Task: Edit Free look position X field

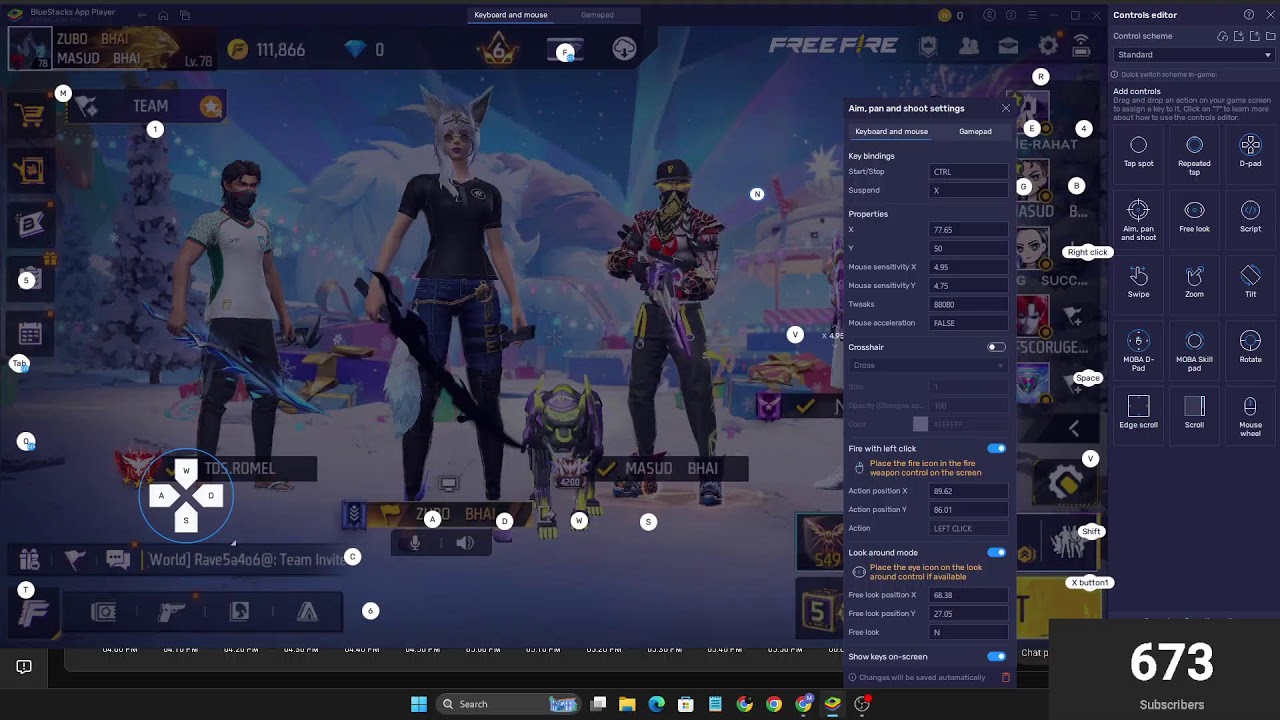Action: click(967, 595)
